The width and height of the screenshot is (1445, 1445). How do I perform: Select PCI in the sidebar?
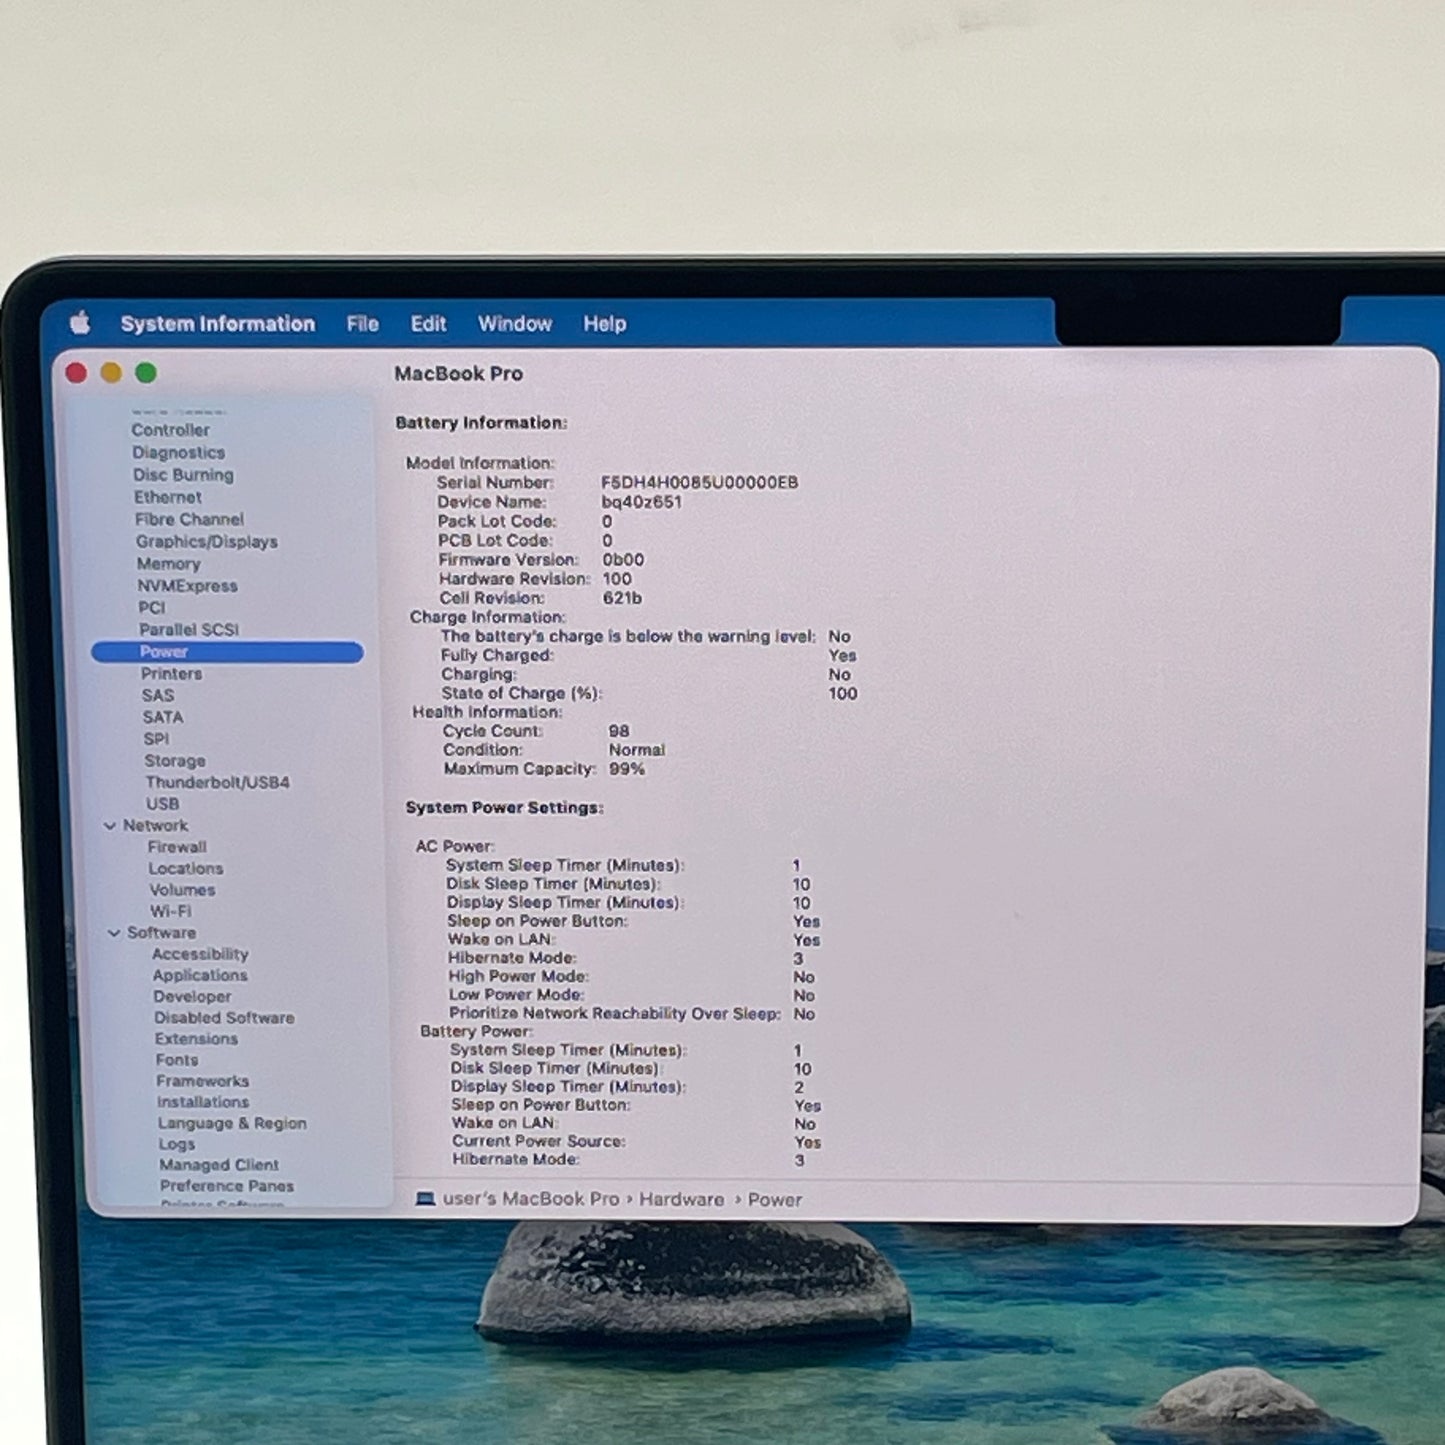tap(152, 608)
